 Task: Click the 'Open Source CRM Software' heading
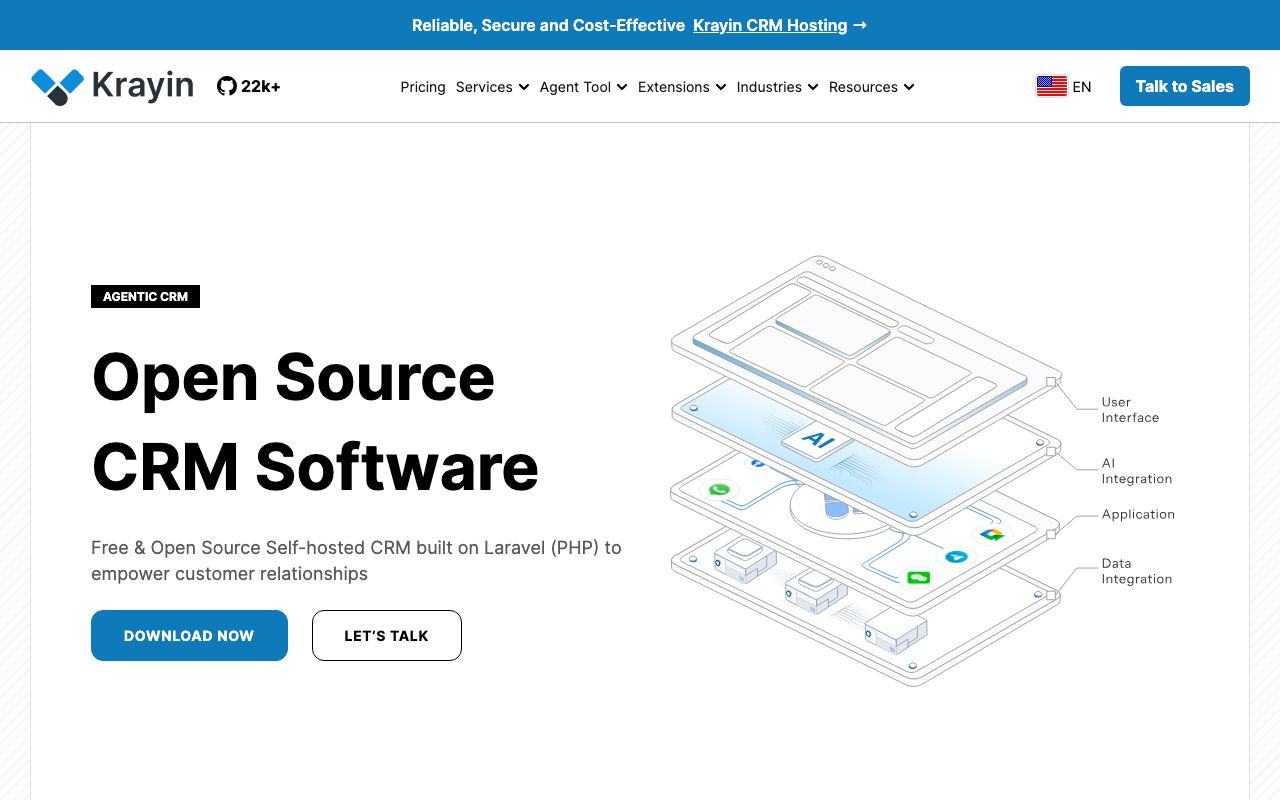pos(315,421)
